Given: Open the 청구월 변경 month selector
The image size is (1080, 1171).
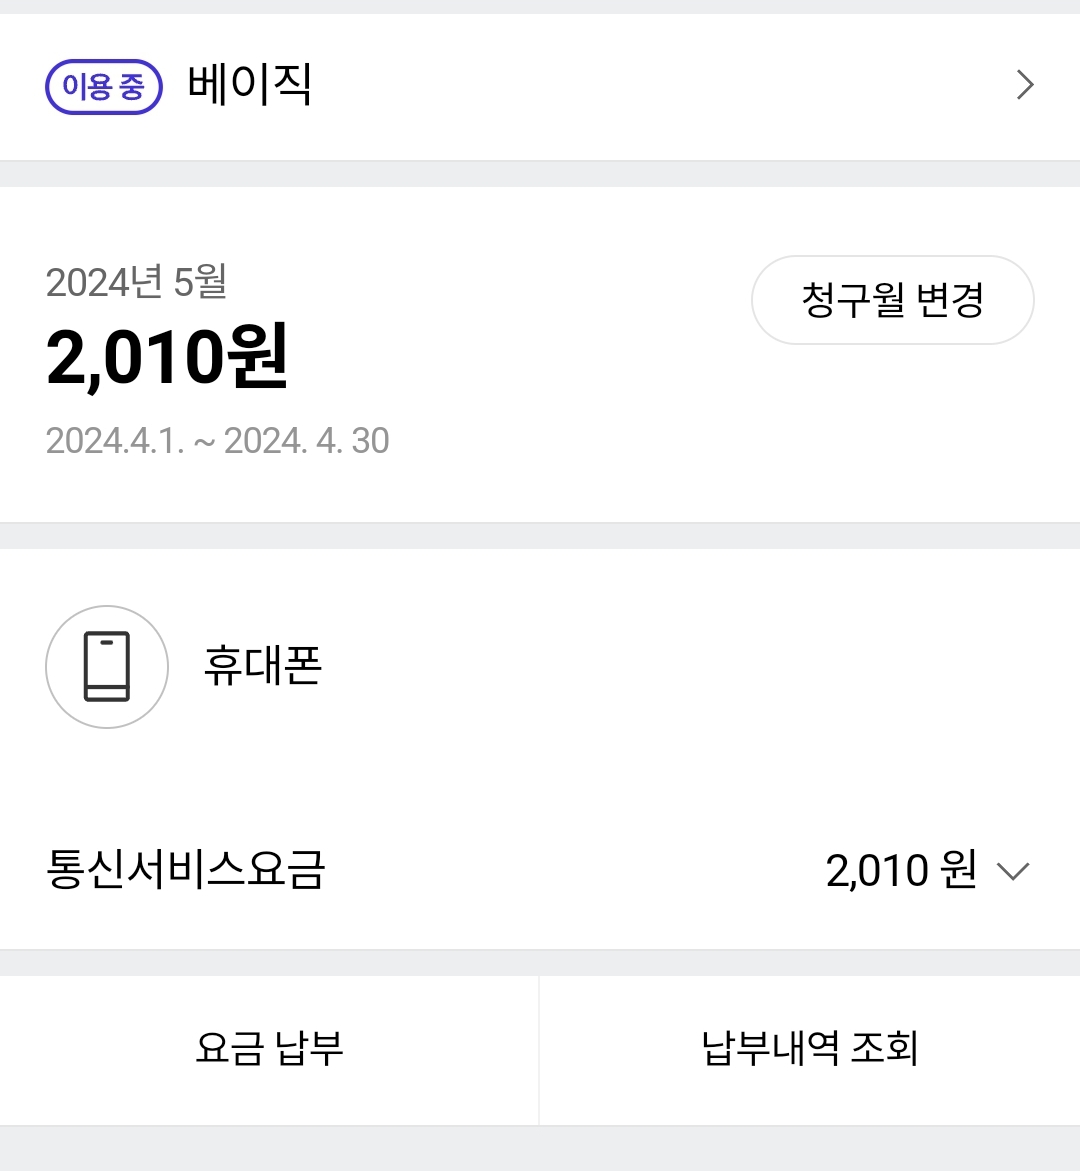Looking at the screenshot, I should click(x=892, y=300).
